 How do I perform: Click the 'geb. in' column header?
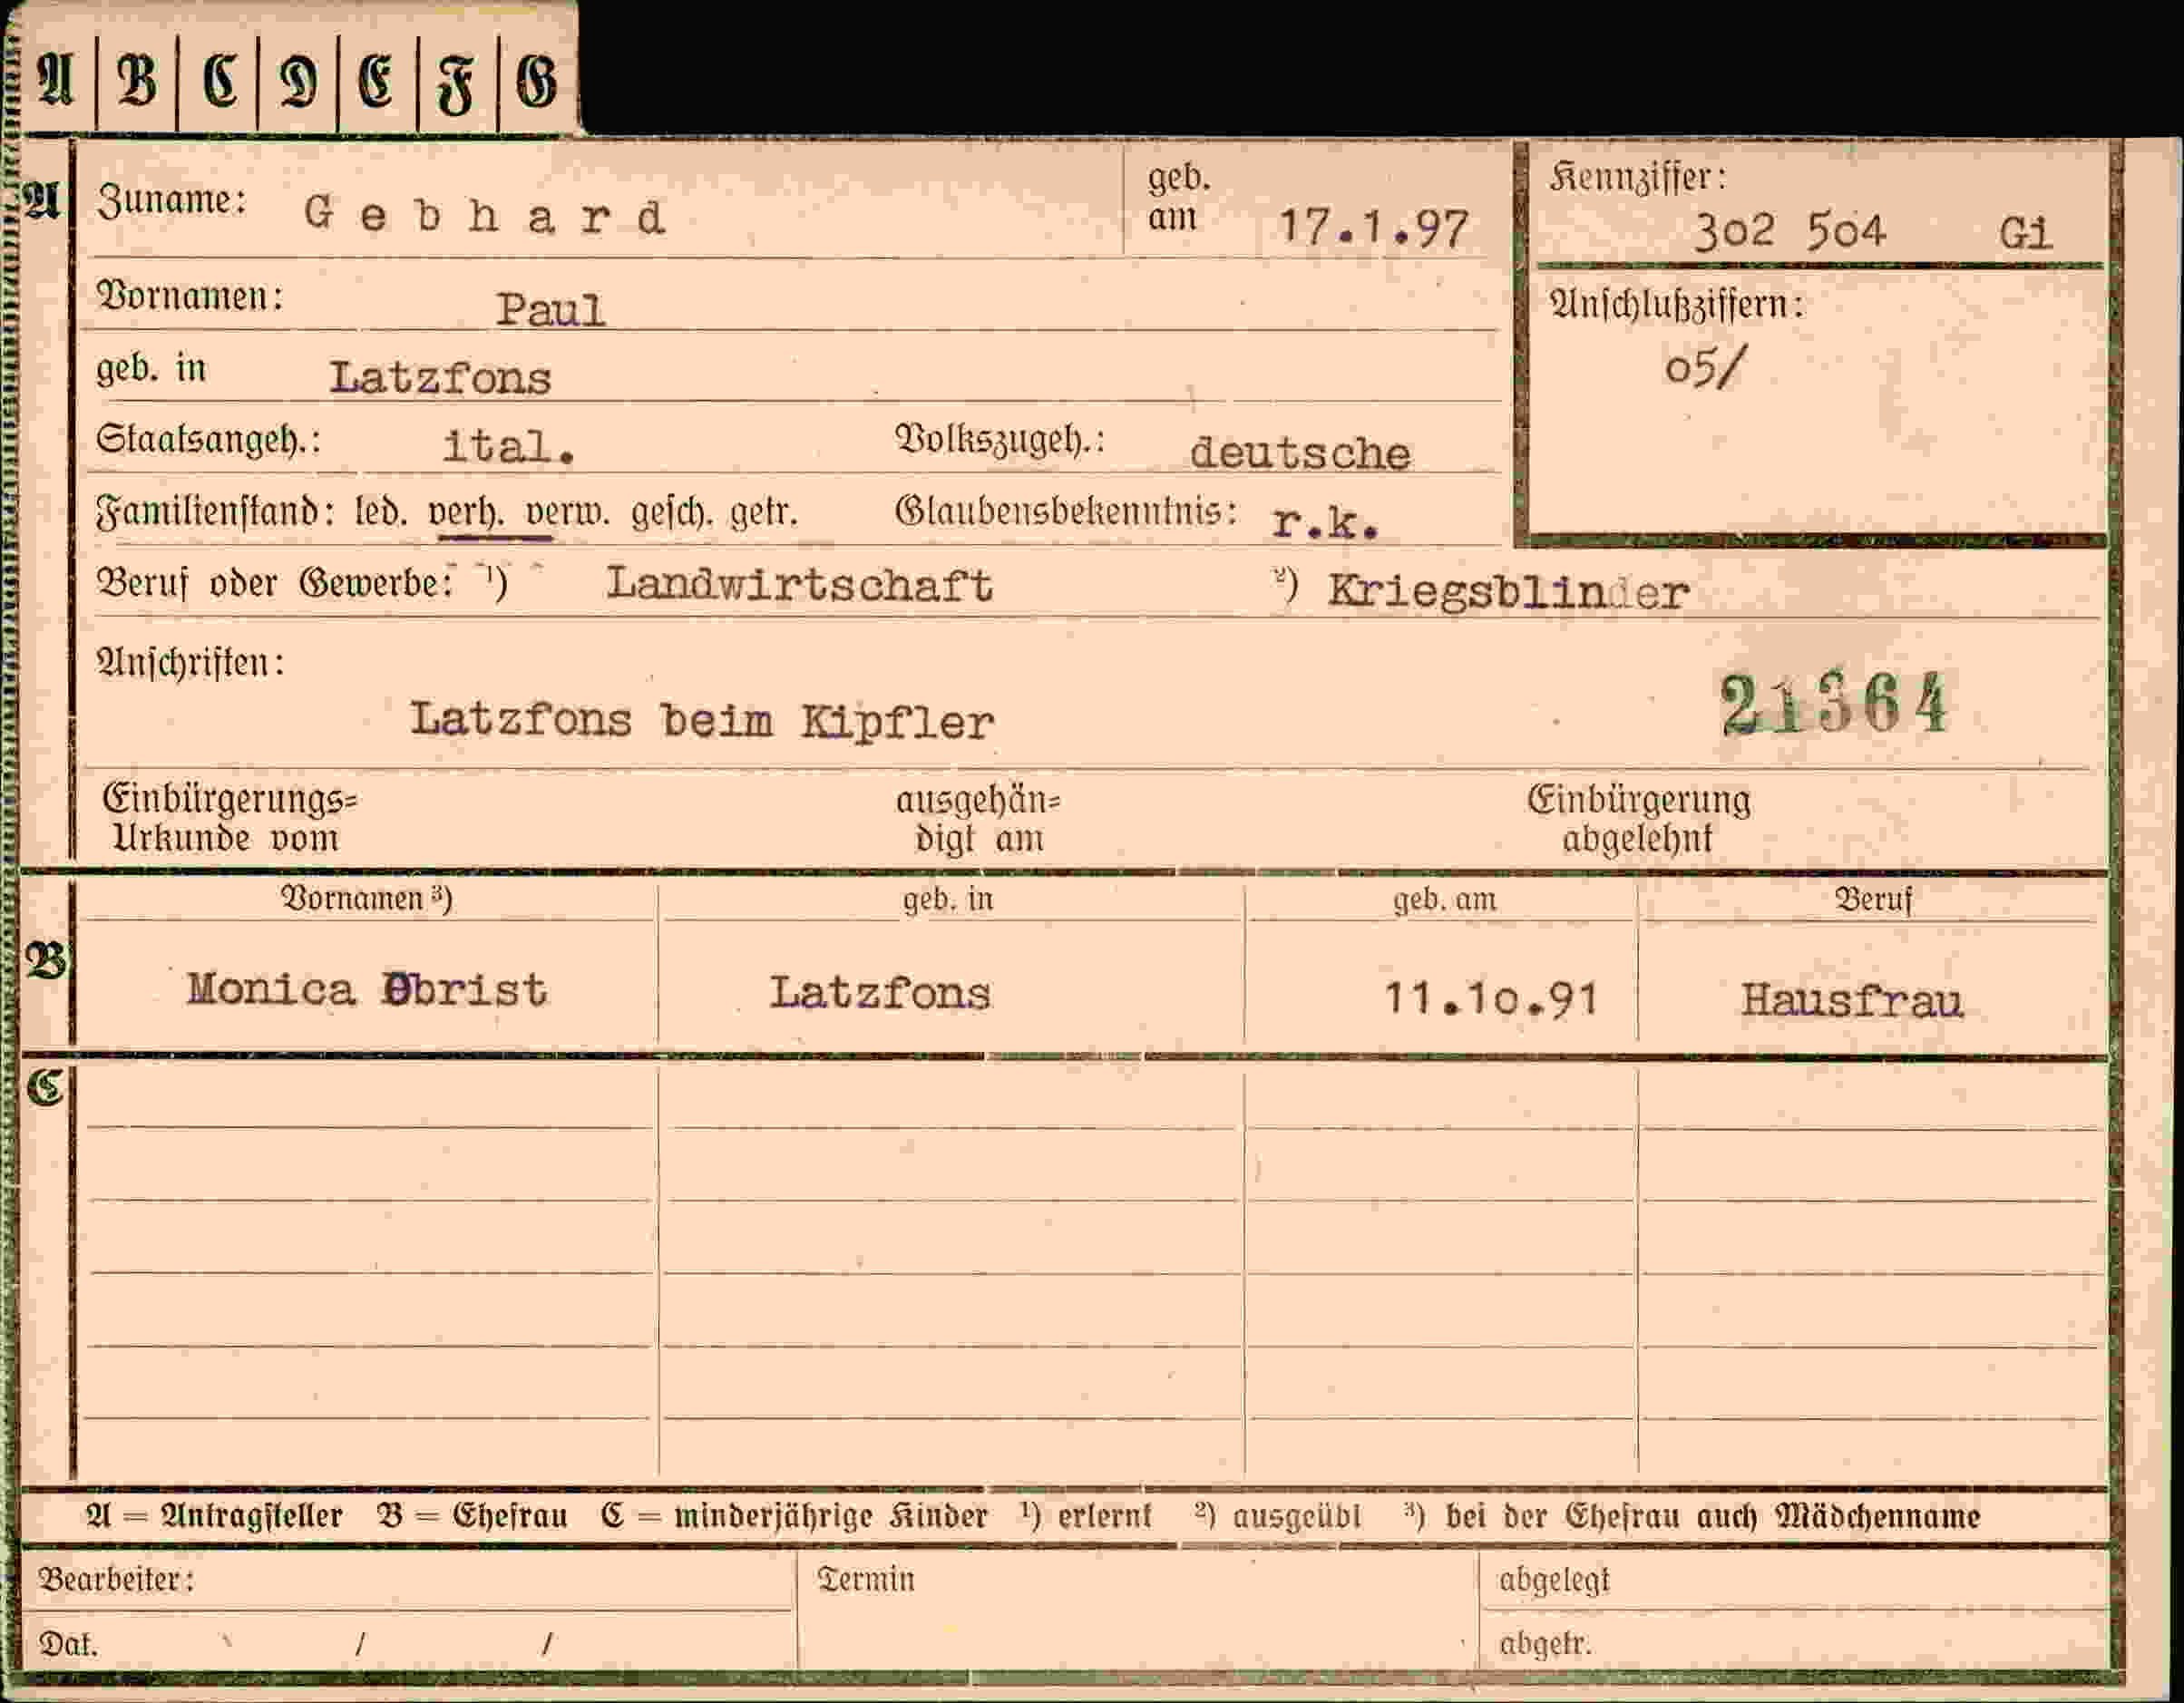(948, 899)
